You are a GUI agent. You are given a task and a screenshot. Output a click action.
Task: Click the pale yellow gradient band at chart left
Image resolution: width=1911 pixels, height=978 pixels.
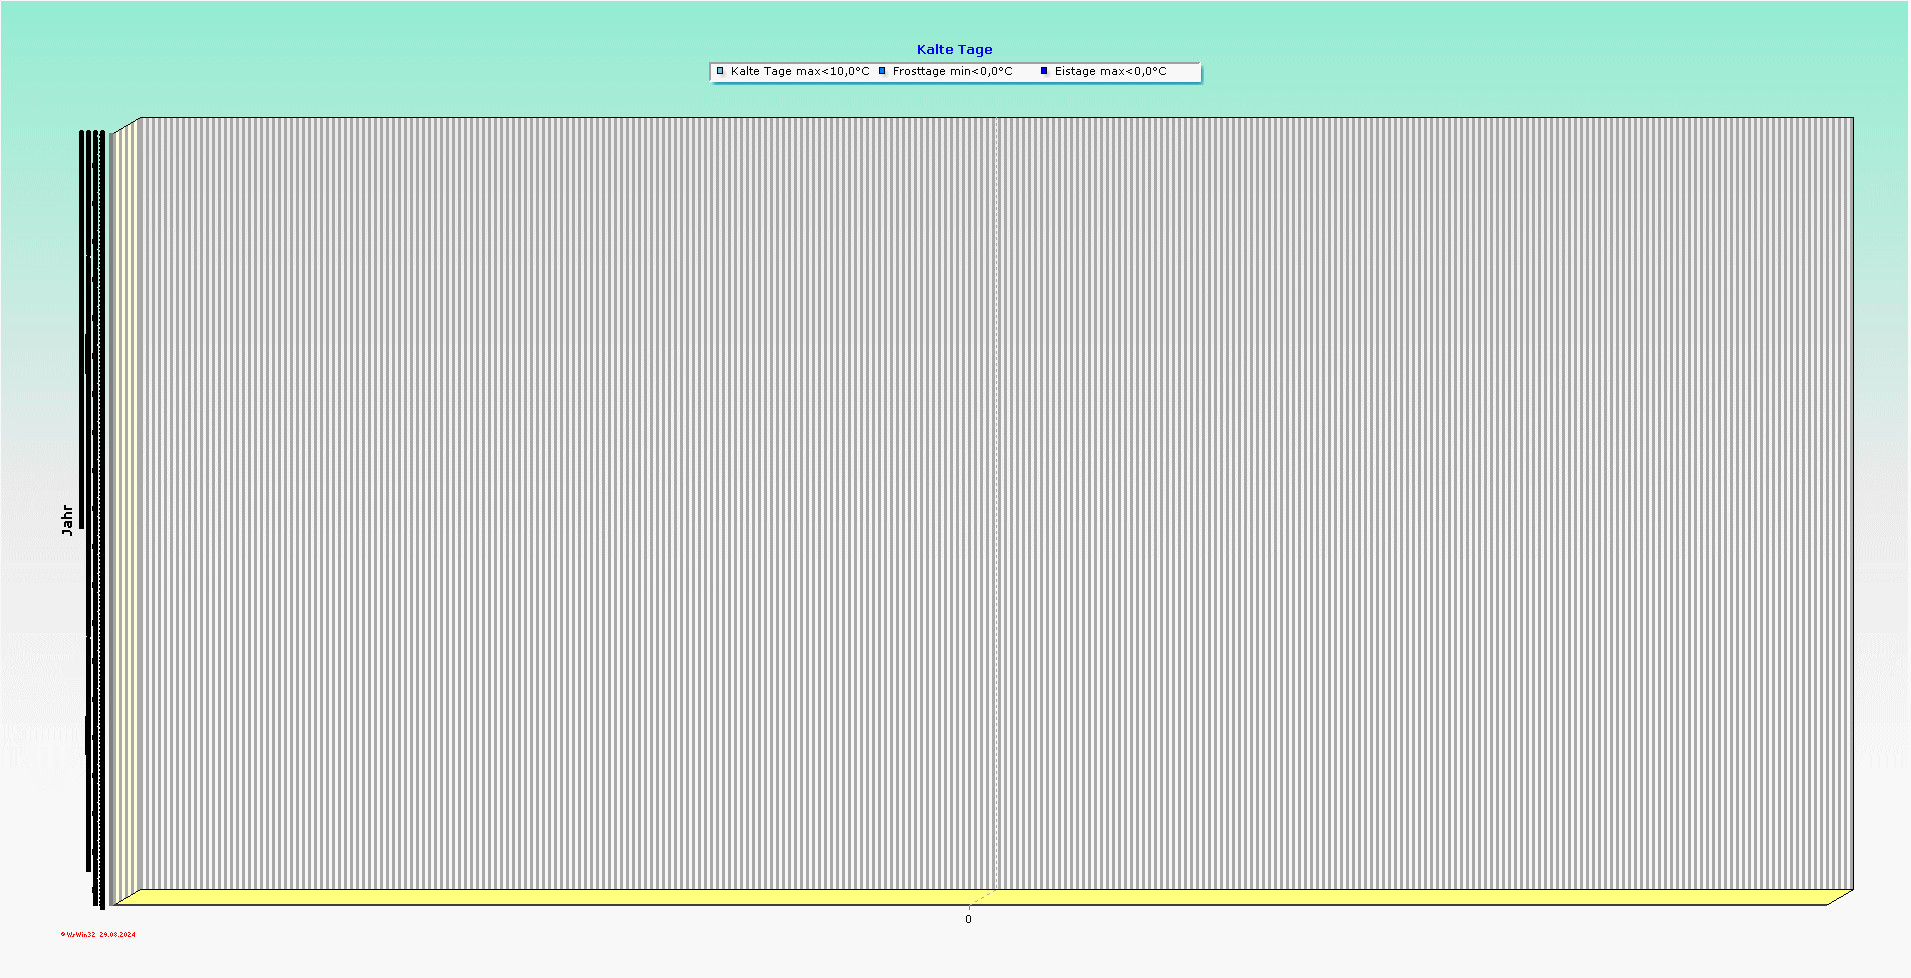(x=125, y=500)
